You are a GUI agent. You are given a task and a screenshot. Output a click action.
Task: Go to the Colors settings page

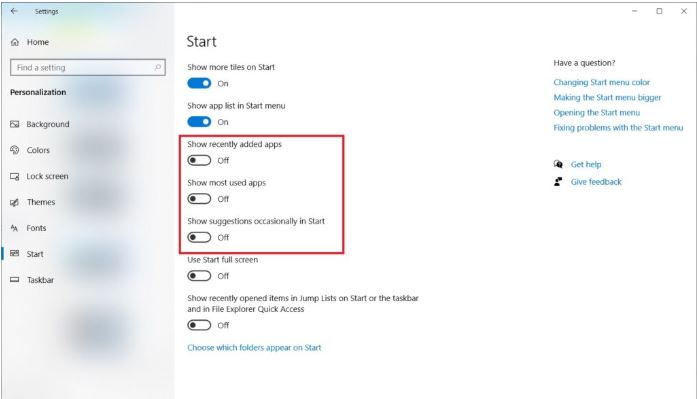click(38, 150)
